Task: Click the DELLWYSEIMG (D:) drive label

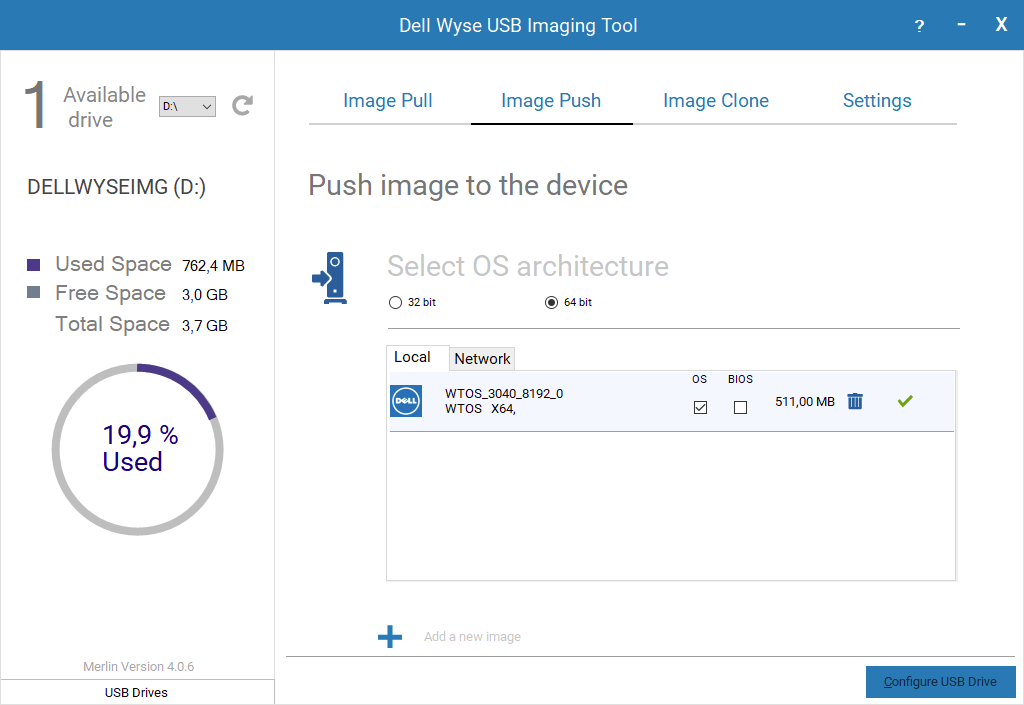Action: (x=116, y=187)
